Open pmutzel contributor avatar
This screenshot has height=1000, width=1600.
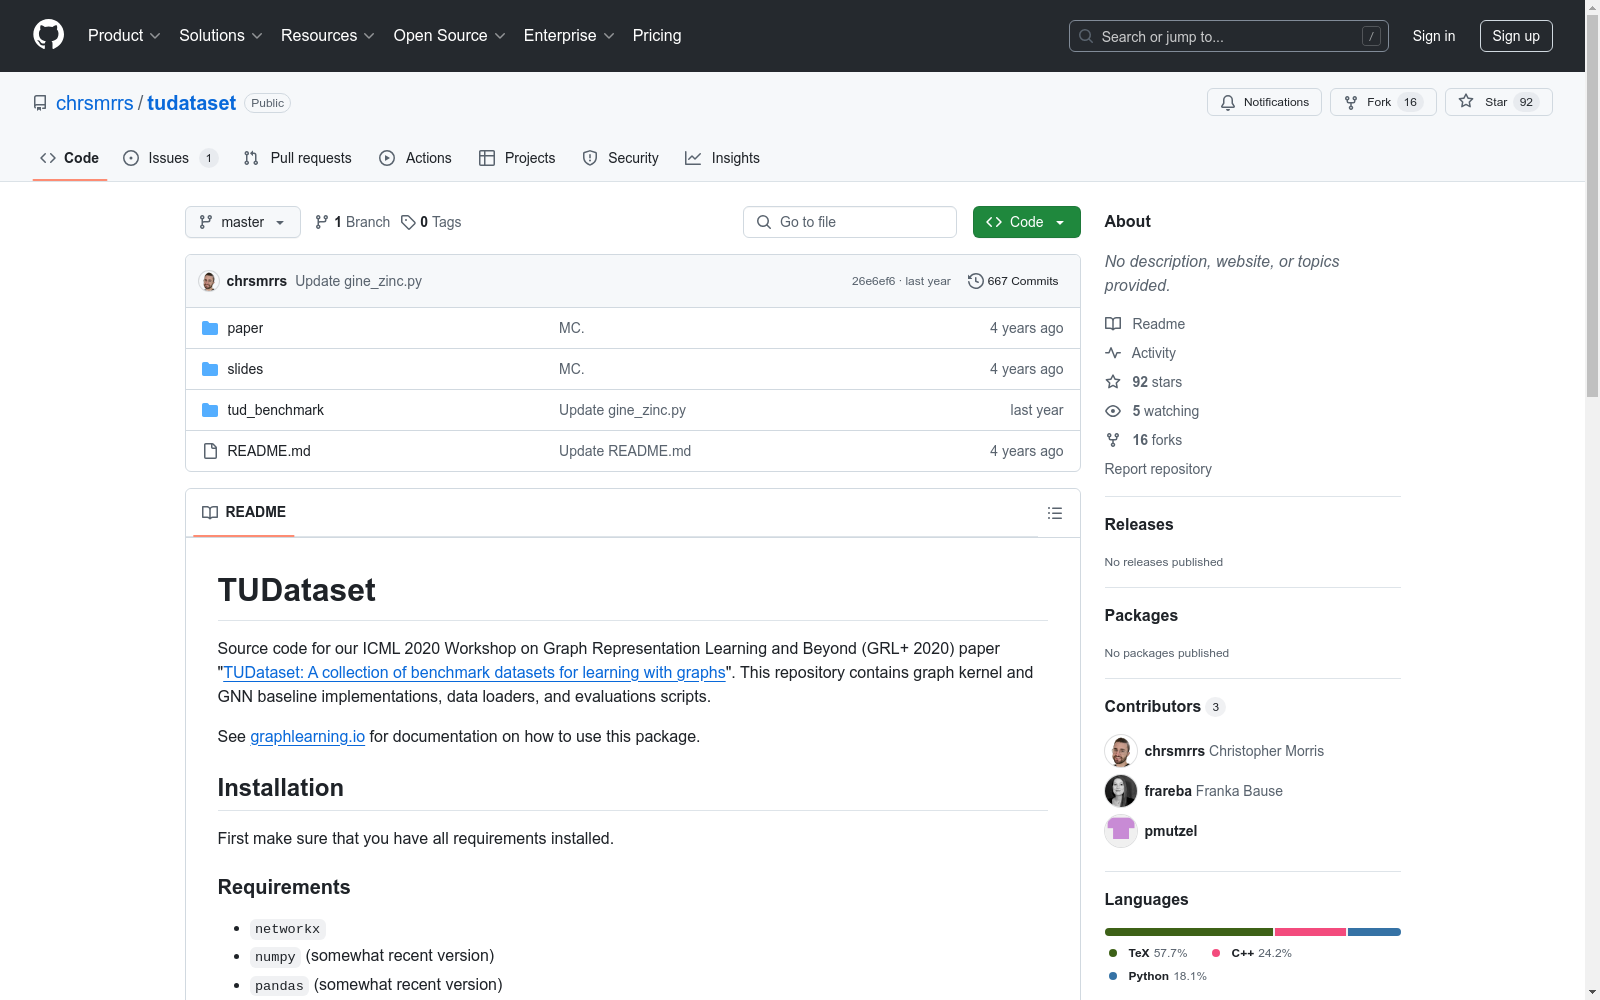[1121, 831]
